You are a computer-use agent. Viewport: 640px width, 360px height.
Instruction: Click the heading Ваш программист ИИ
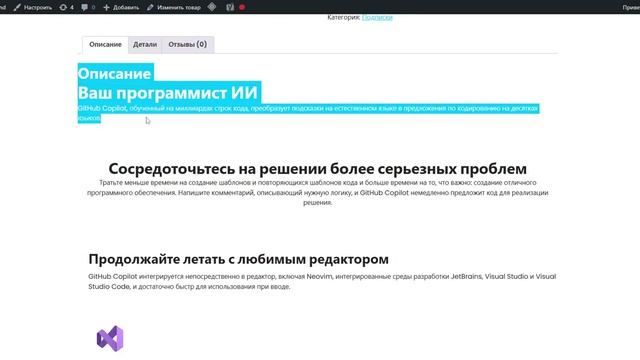[168, 93]
